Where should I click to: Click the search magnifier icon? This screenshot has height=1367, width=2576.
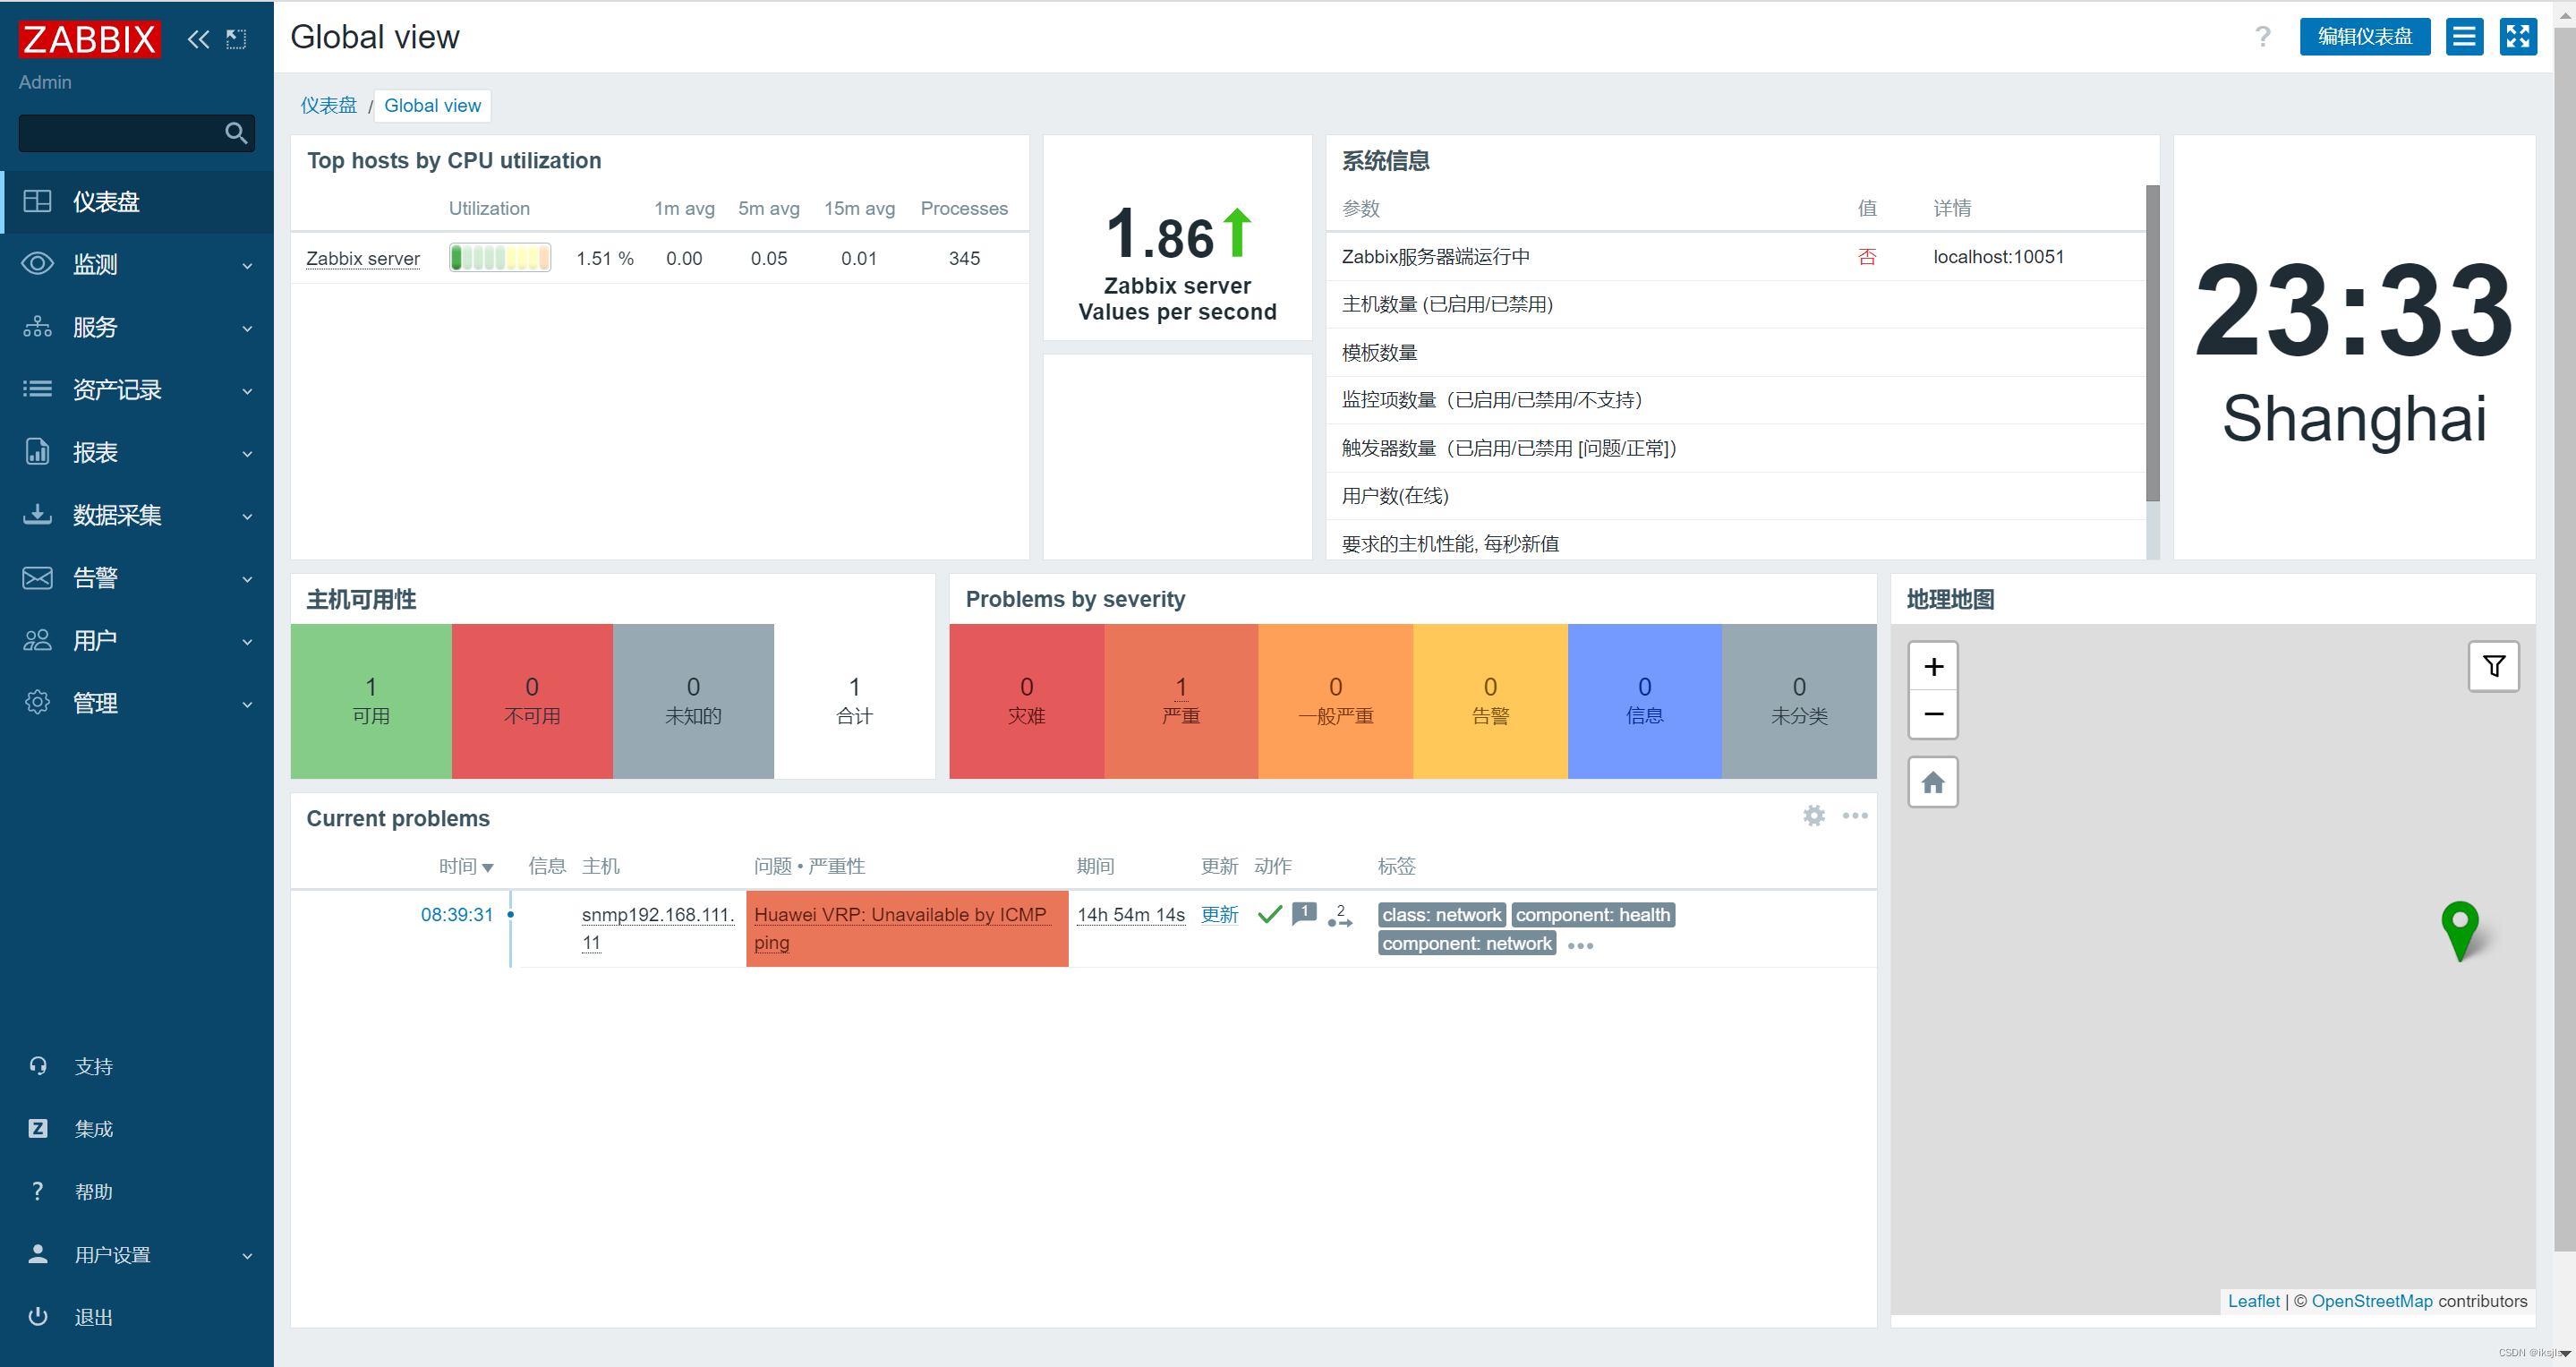(236, 133)
